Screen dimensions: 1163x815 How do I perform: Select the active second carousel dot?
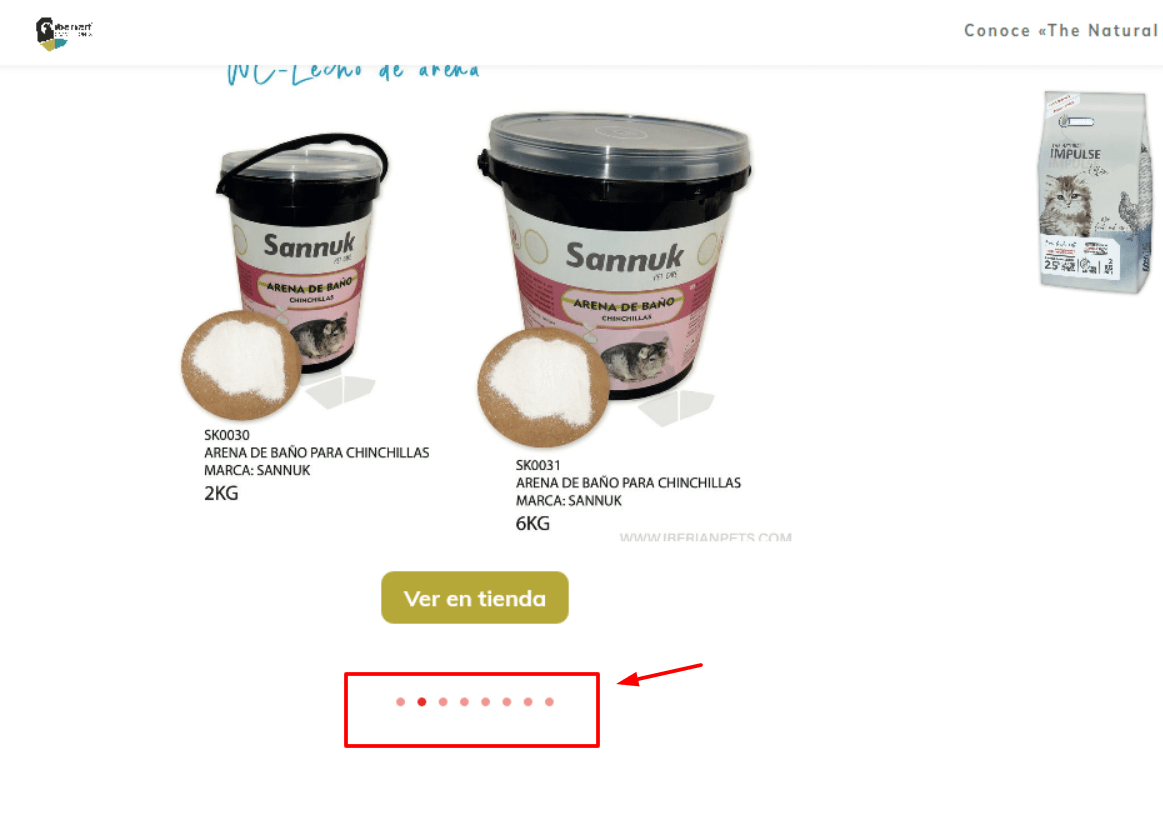[x=421, y=702]
